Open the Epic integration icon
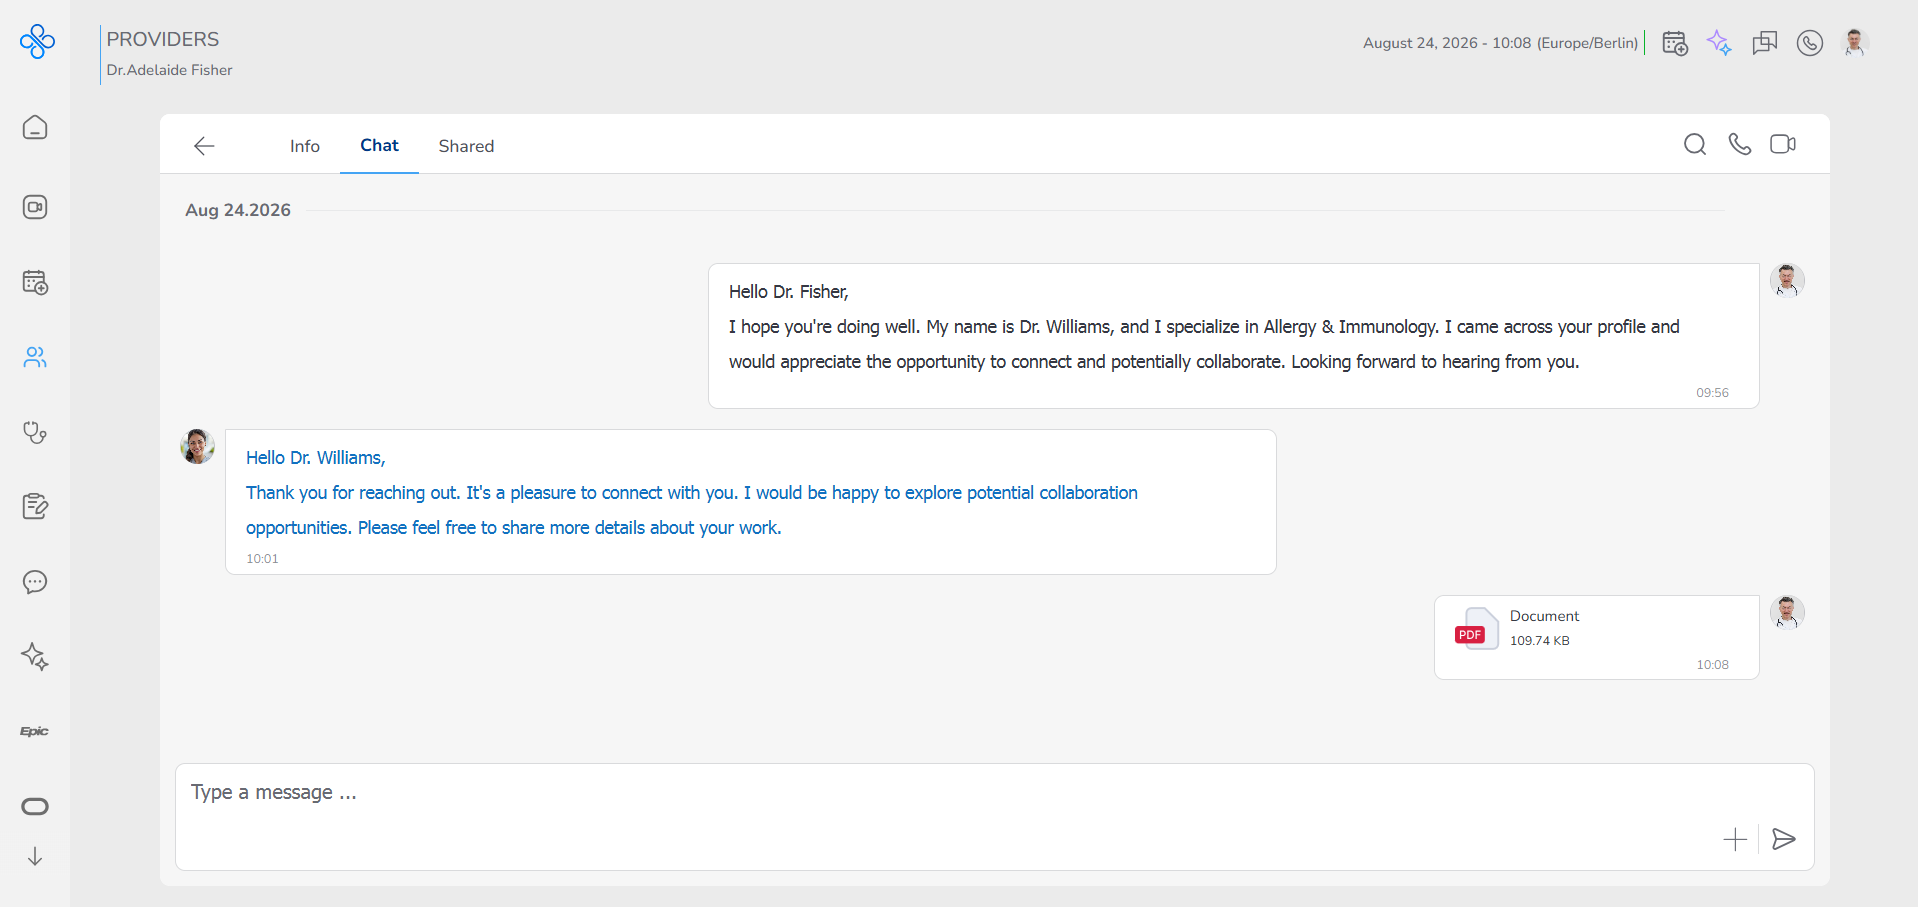Viewport: 1918px width, 907px height. [x=35, y=732]
